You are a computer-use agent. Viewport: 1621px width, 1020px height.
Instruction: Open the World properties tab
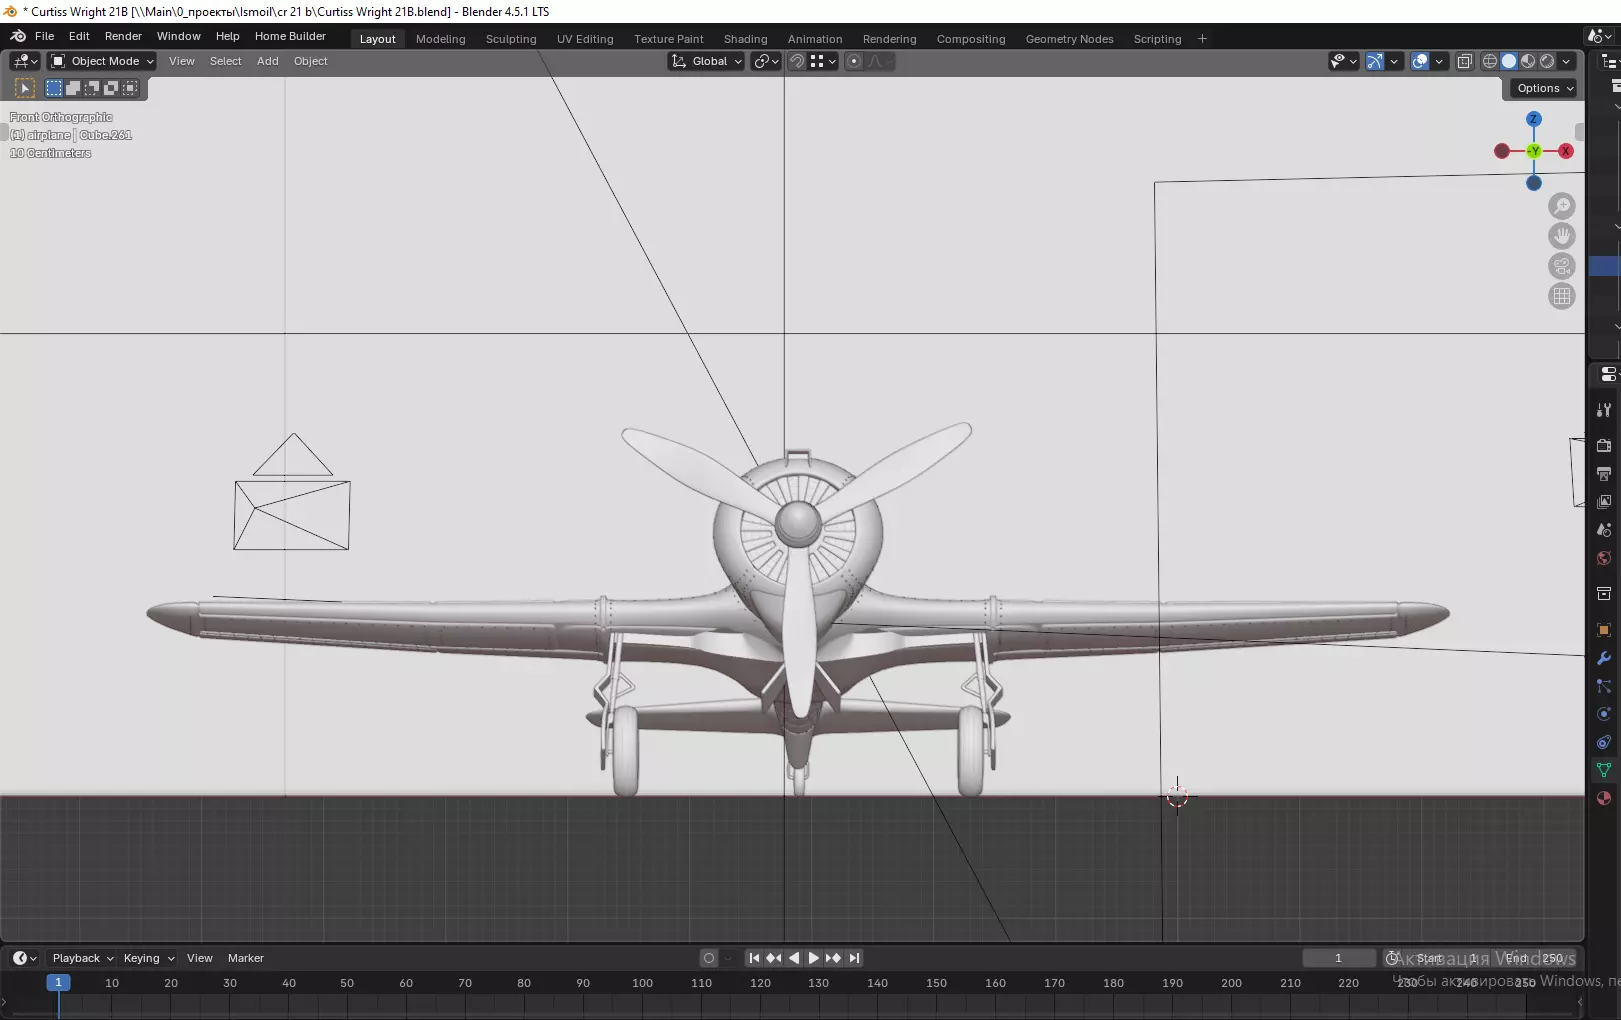1604,558
